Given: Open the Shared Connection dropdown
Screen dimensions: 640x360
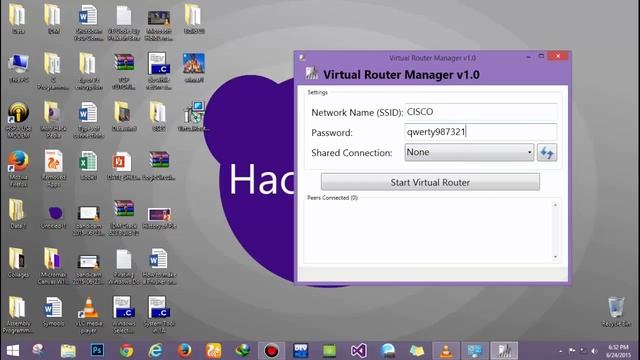Looking at the screenshot, I should pos(469,152).
